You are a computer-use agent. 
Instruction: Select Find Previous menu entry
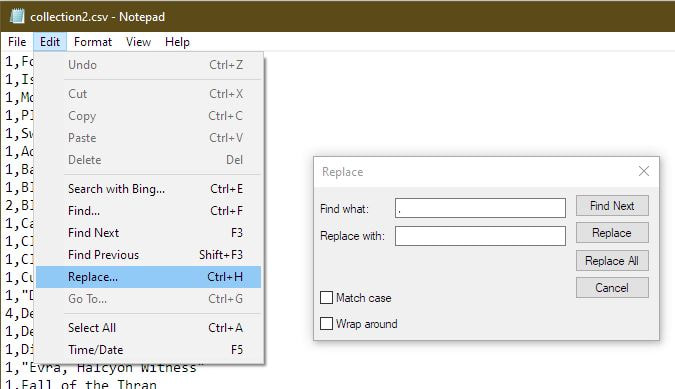[149, 255]
